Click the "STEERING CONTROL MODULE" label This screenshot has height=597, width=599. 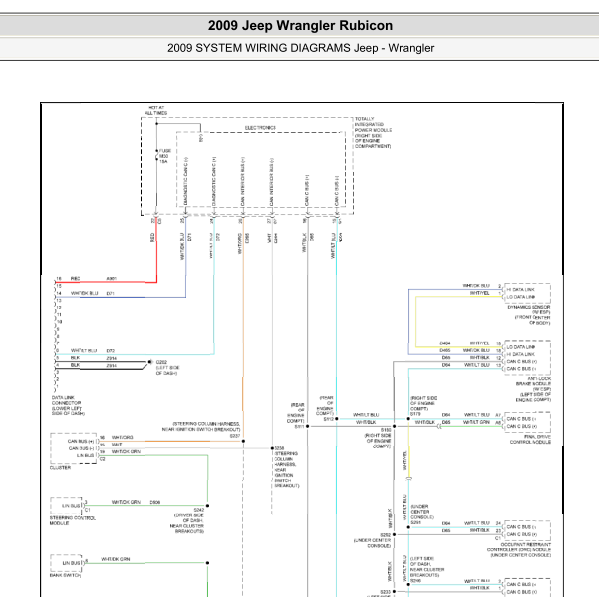pyautogui.click(x=73, y=520)
